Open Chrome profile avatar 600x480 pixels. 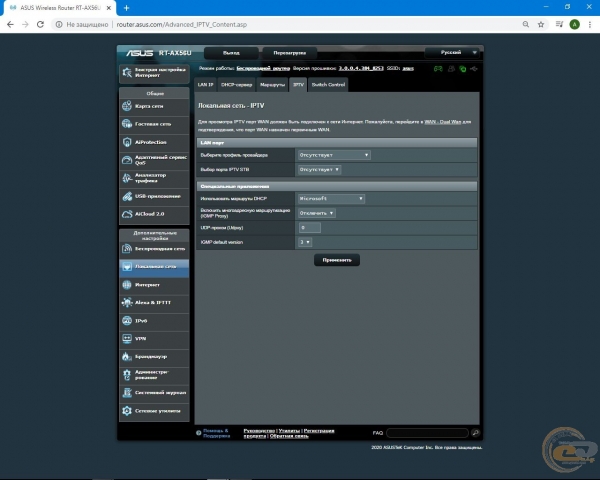574,24
